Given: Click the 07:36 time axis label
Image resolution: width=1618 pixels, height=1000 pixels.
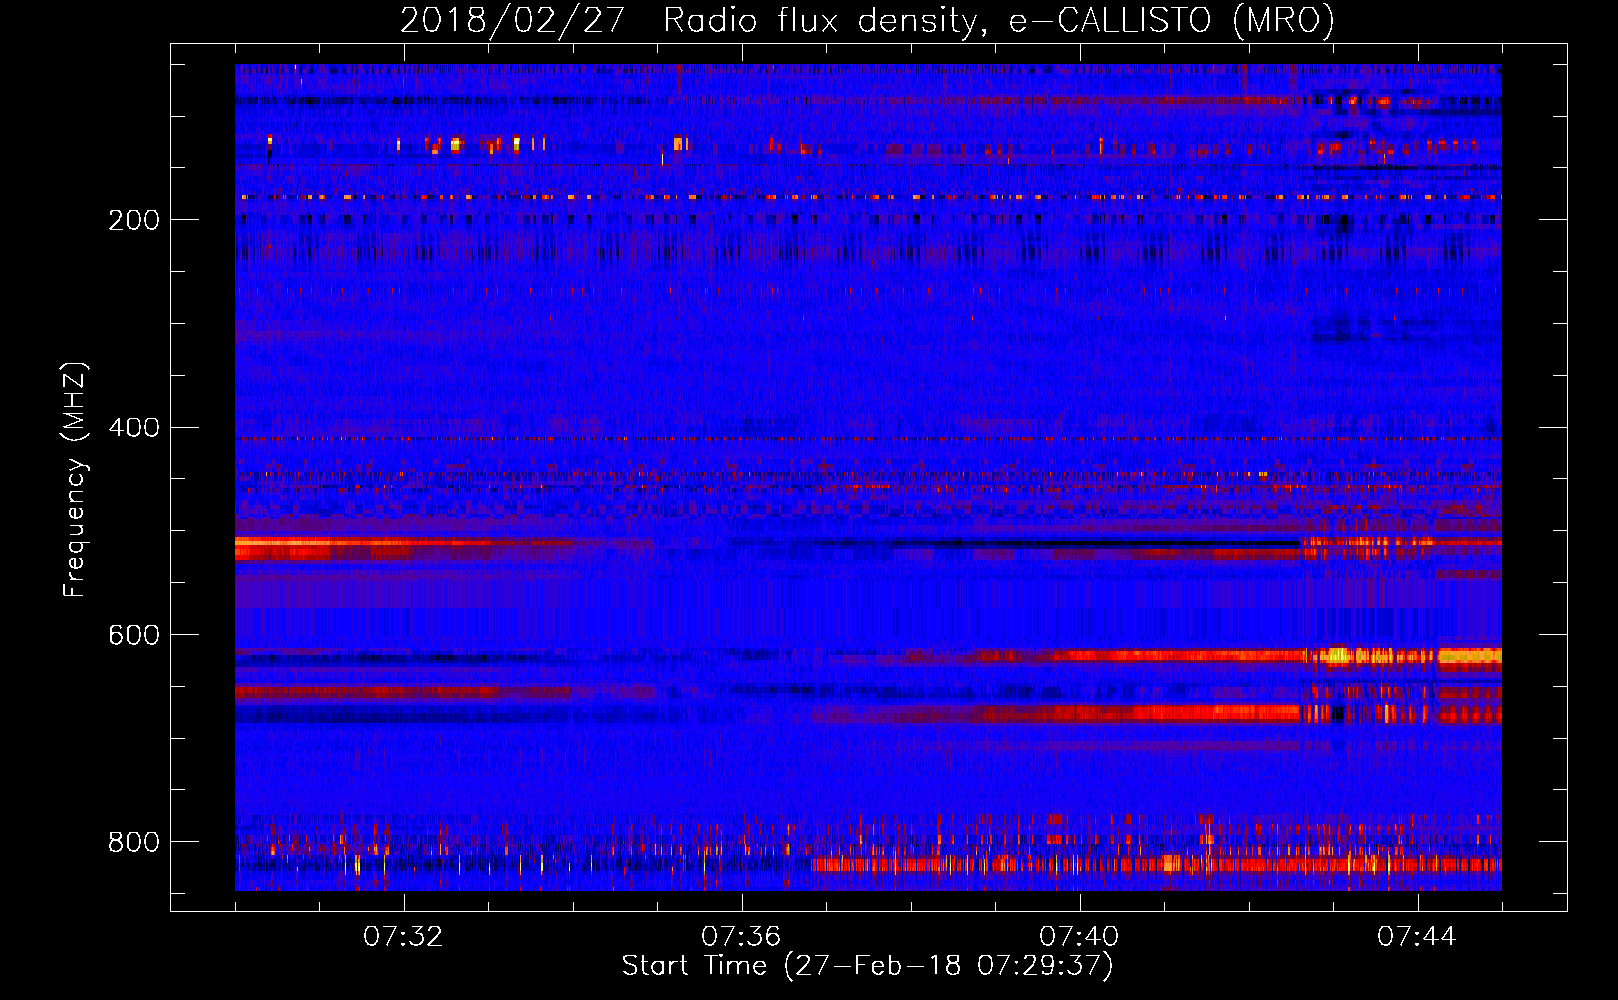Looking at the screenshot, I should coord(741,937).
